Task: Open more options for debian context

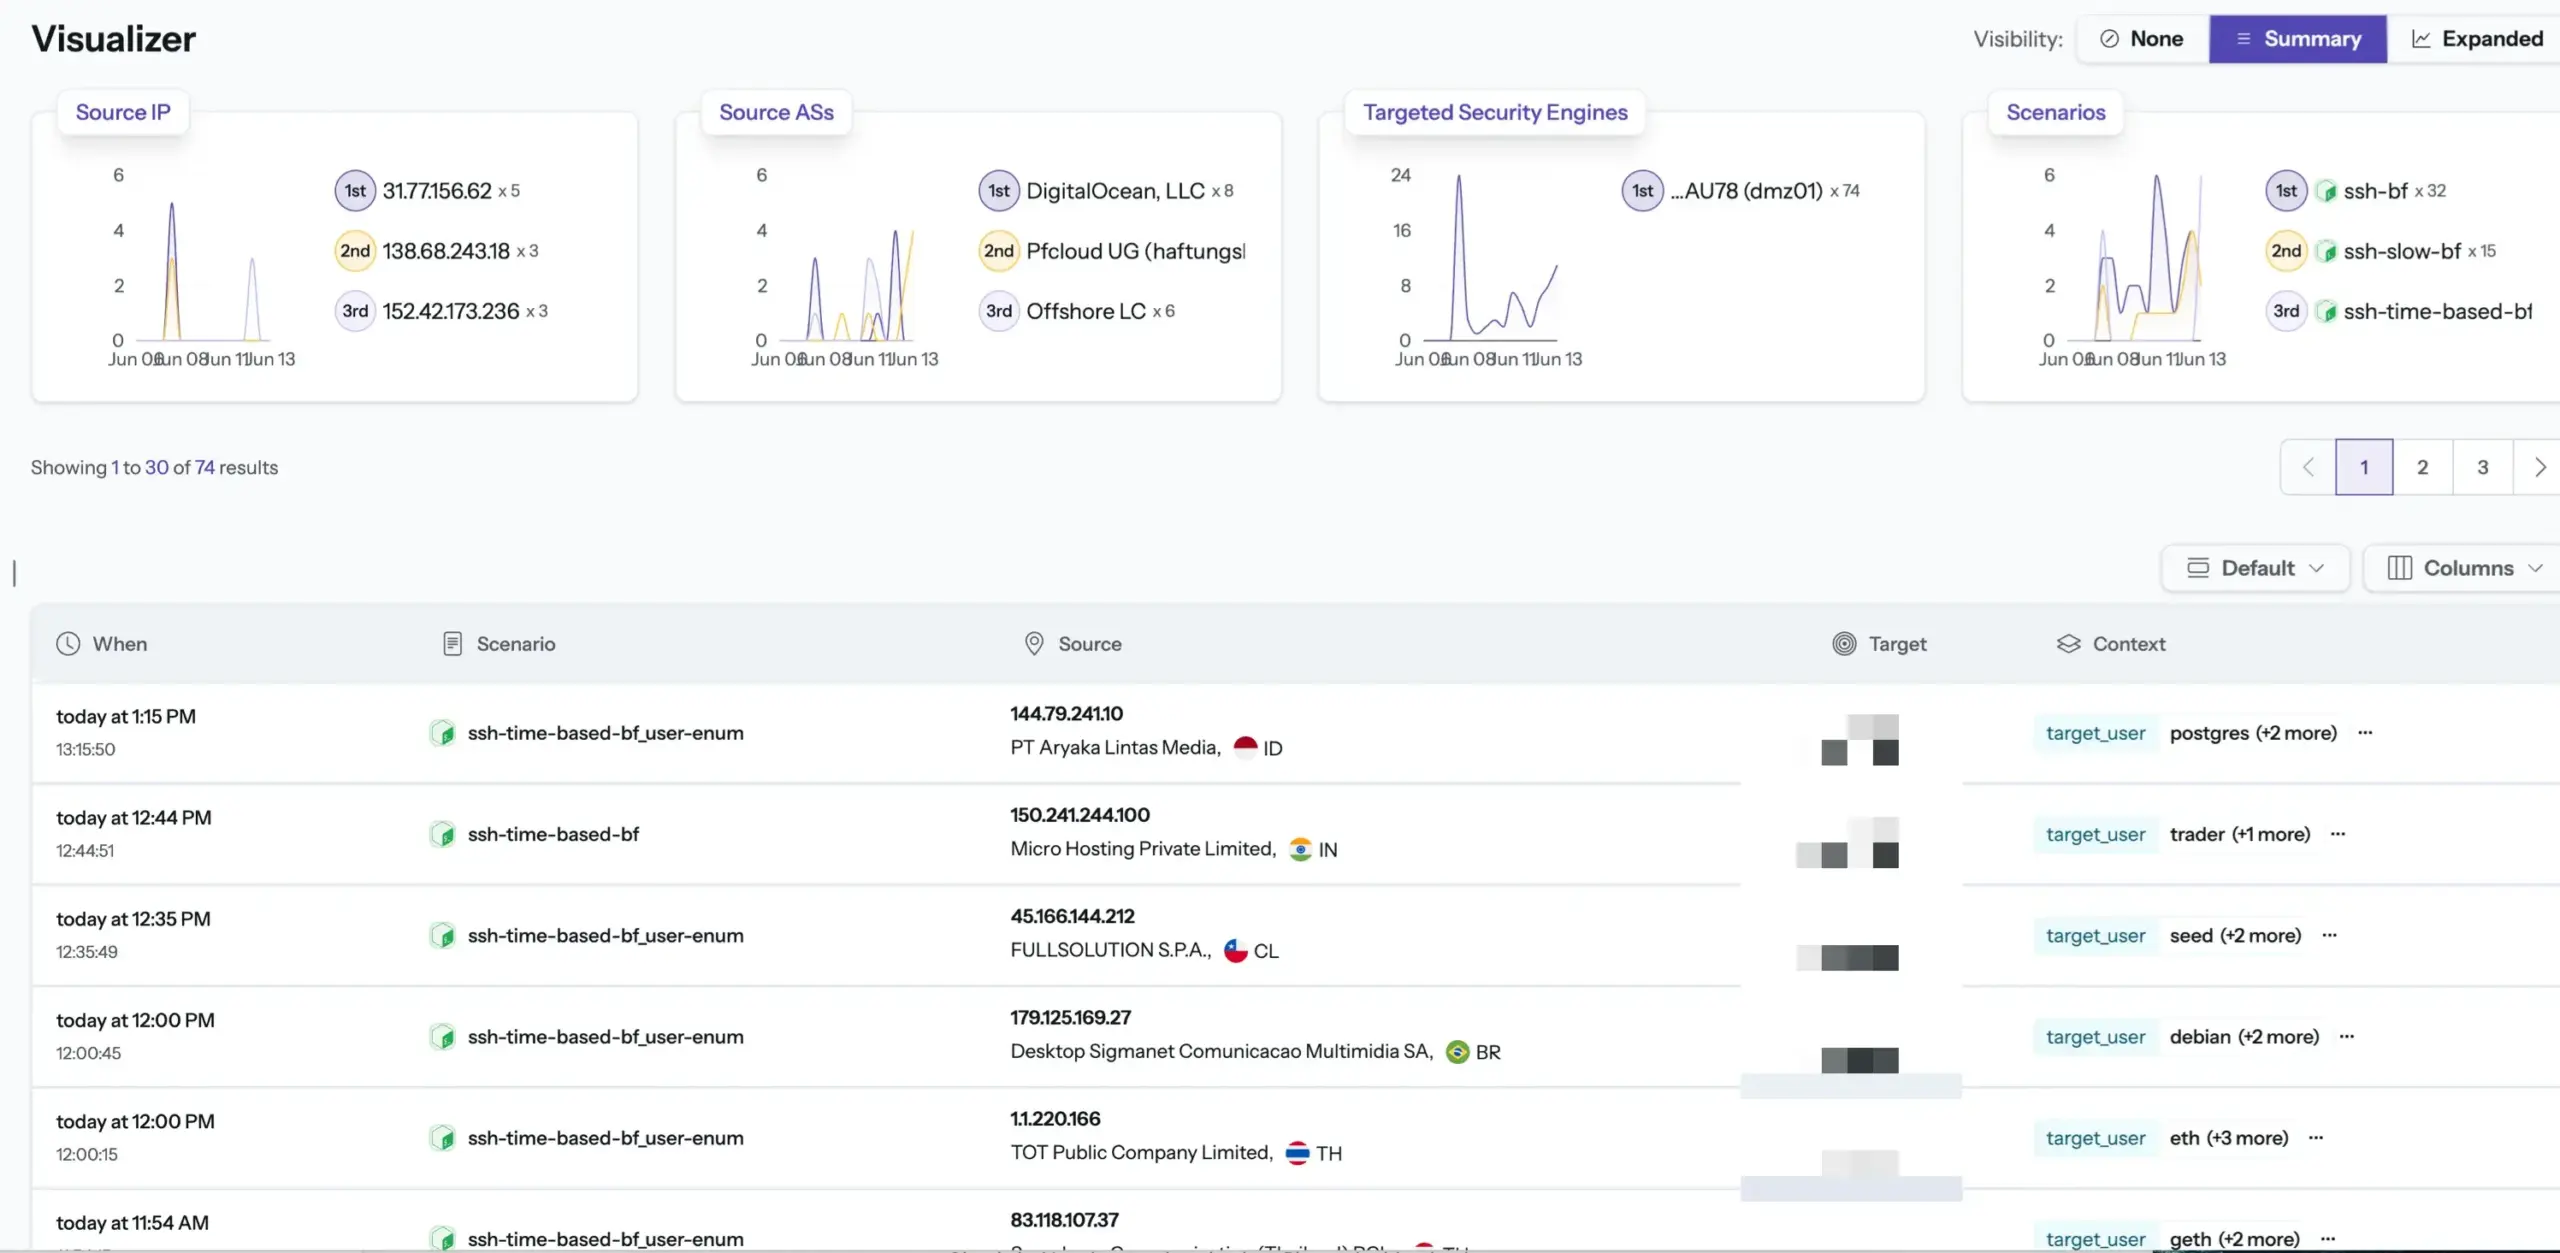Action: 2347,1037
